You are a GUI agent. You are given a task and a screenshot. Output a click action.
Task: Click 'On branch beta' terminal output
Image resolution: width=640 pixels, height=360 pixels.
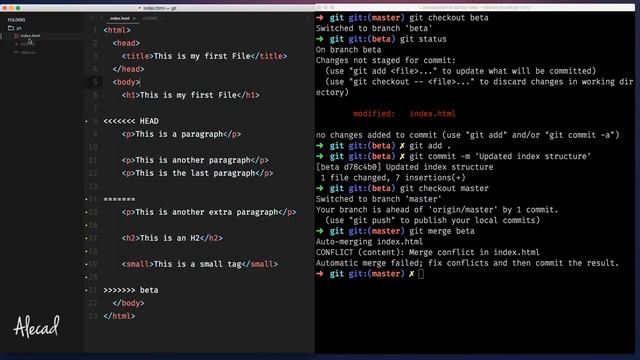coord(348,50)
